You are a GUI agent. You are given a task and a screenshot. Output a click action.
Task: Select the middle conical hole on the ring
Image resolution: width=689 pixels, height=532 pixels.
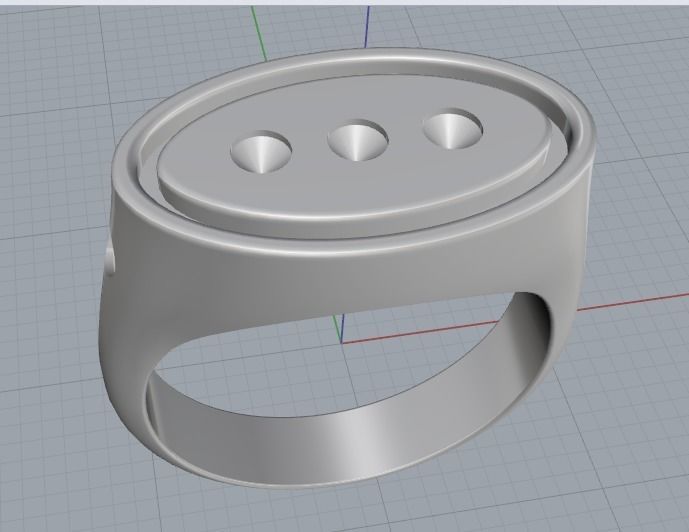[x=358, y=140]
